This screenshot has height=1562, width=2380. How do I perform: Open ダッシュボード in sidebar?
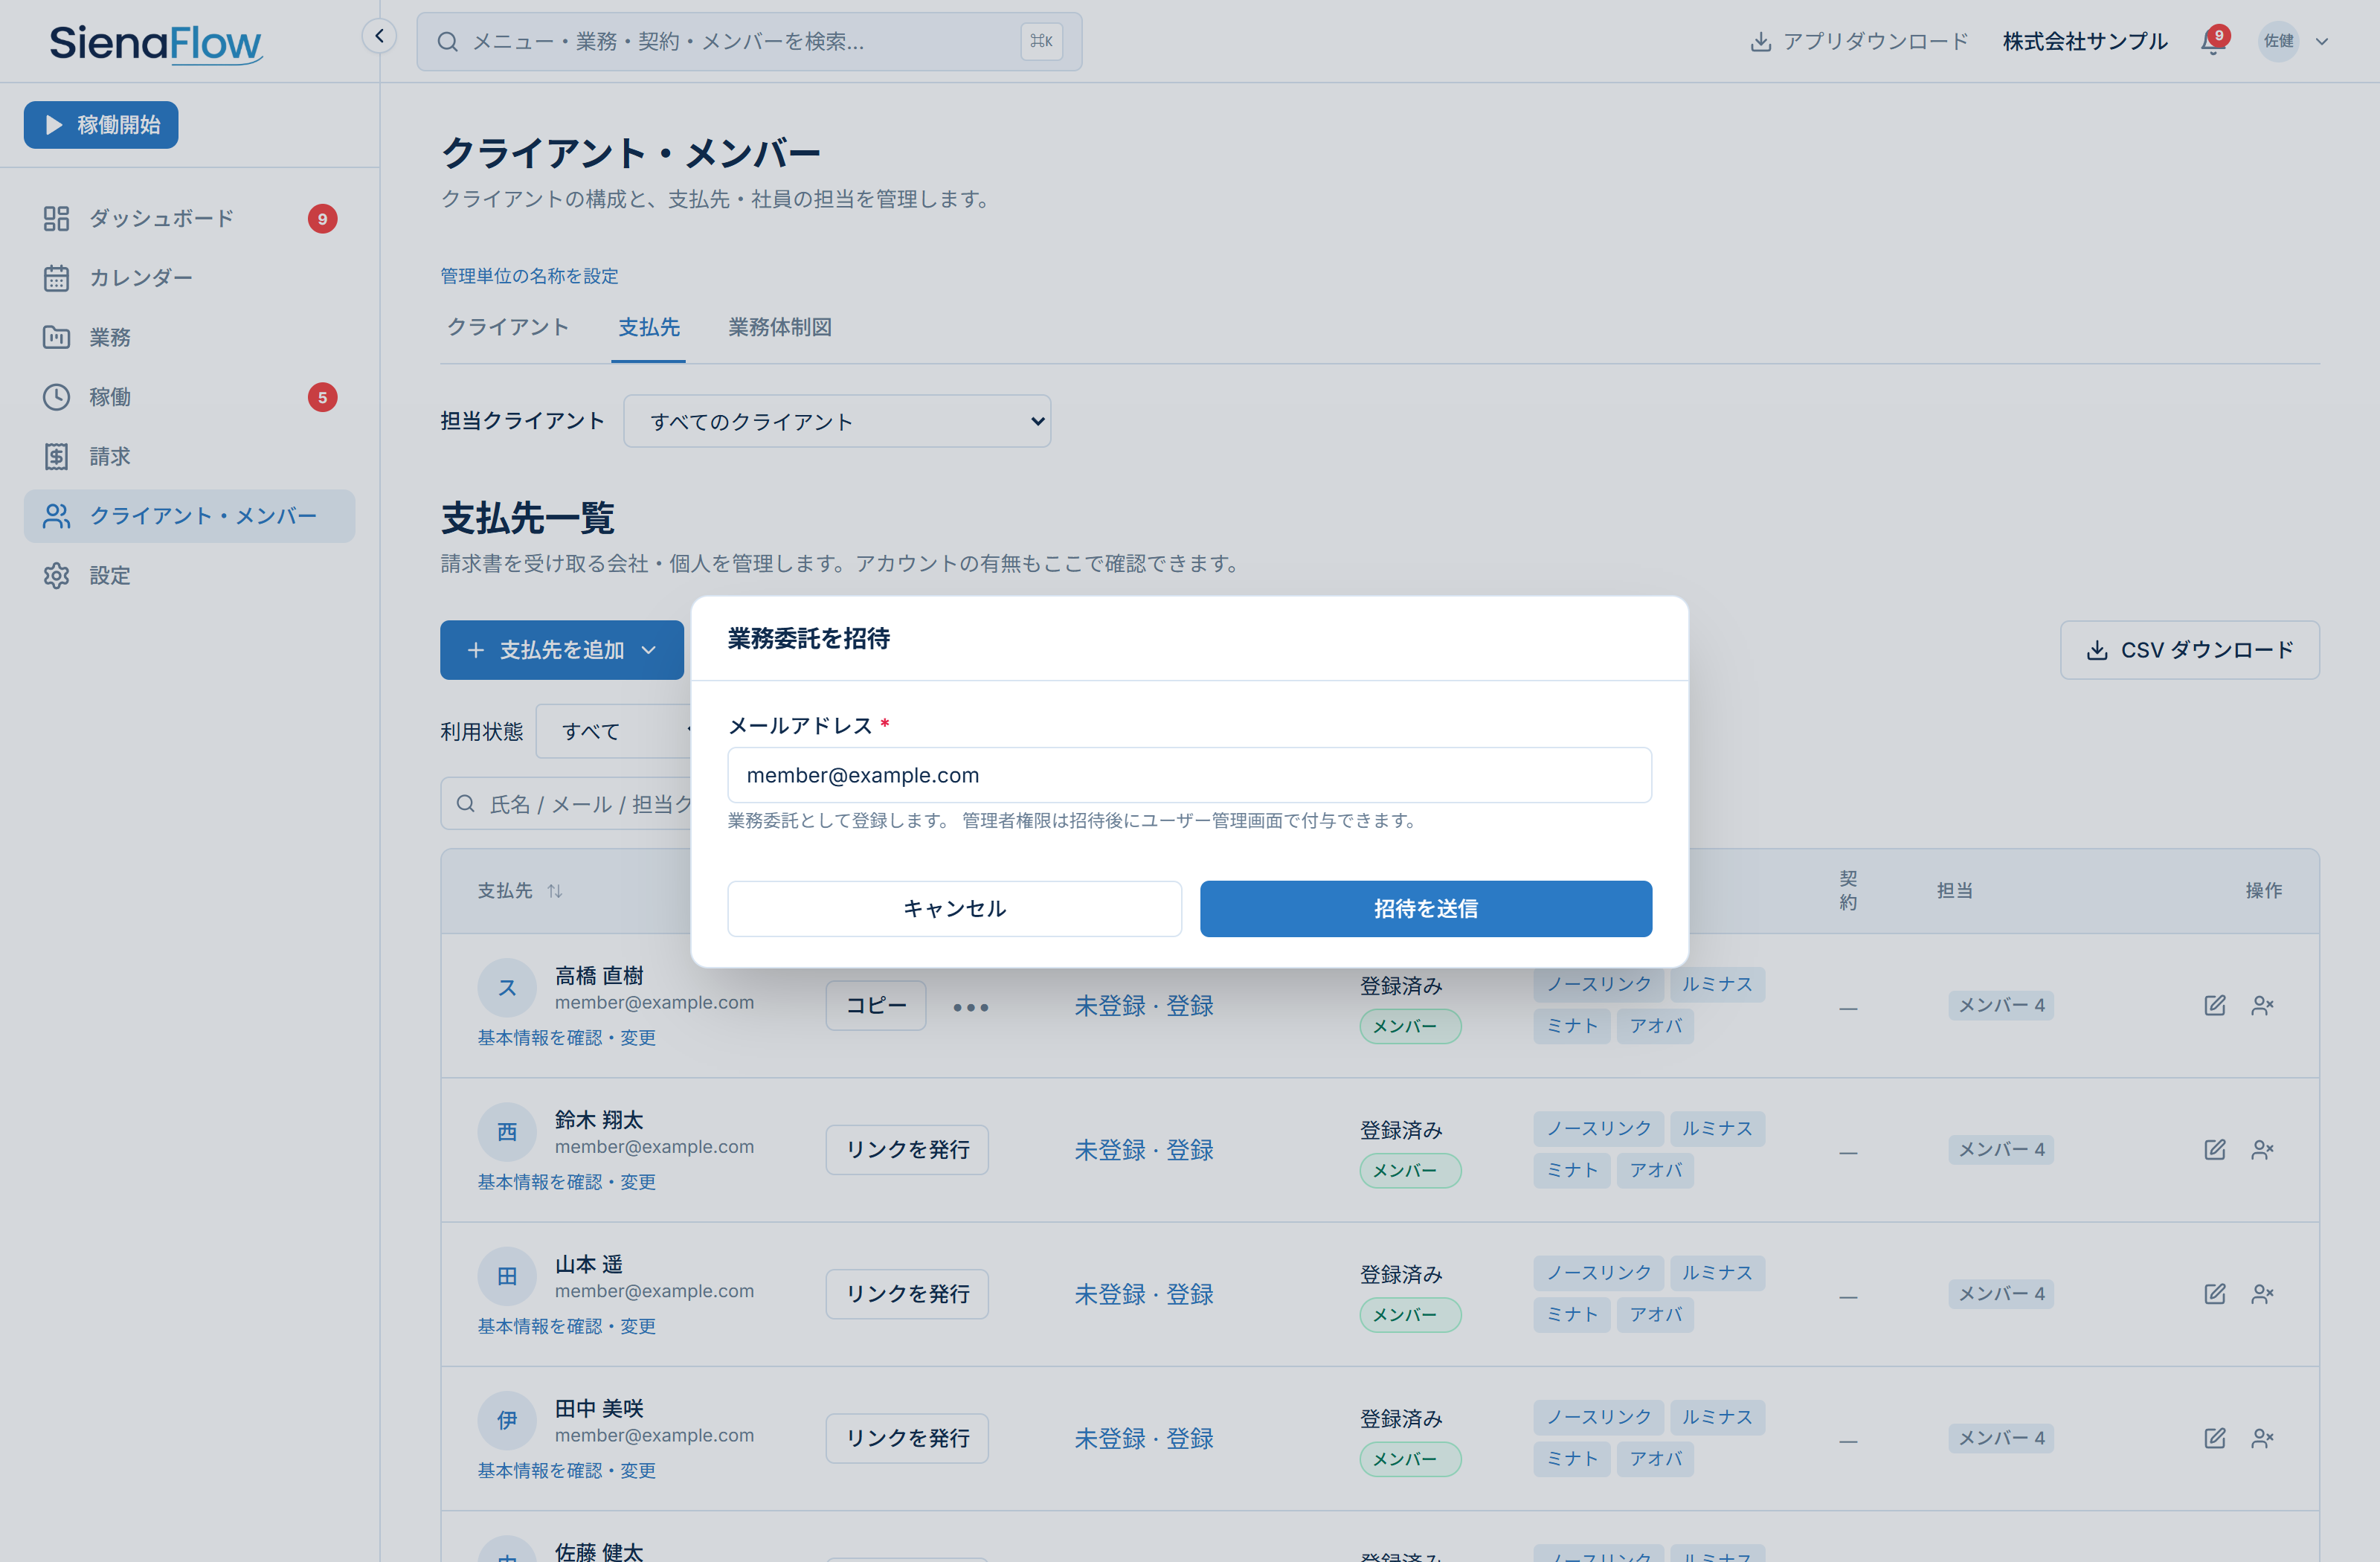point(189,218)
